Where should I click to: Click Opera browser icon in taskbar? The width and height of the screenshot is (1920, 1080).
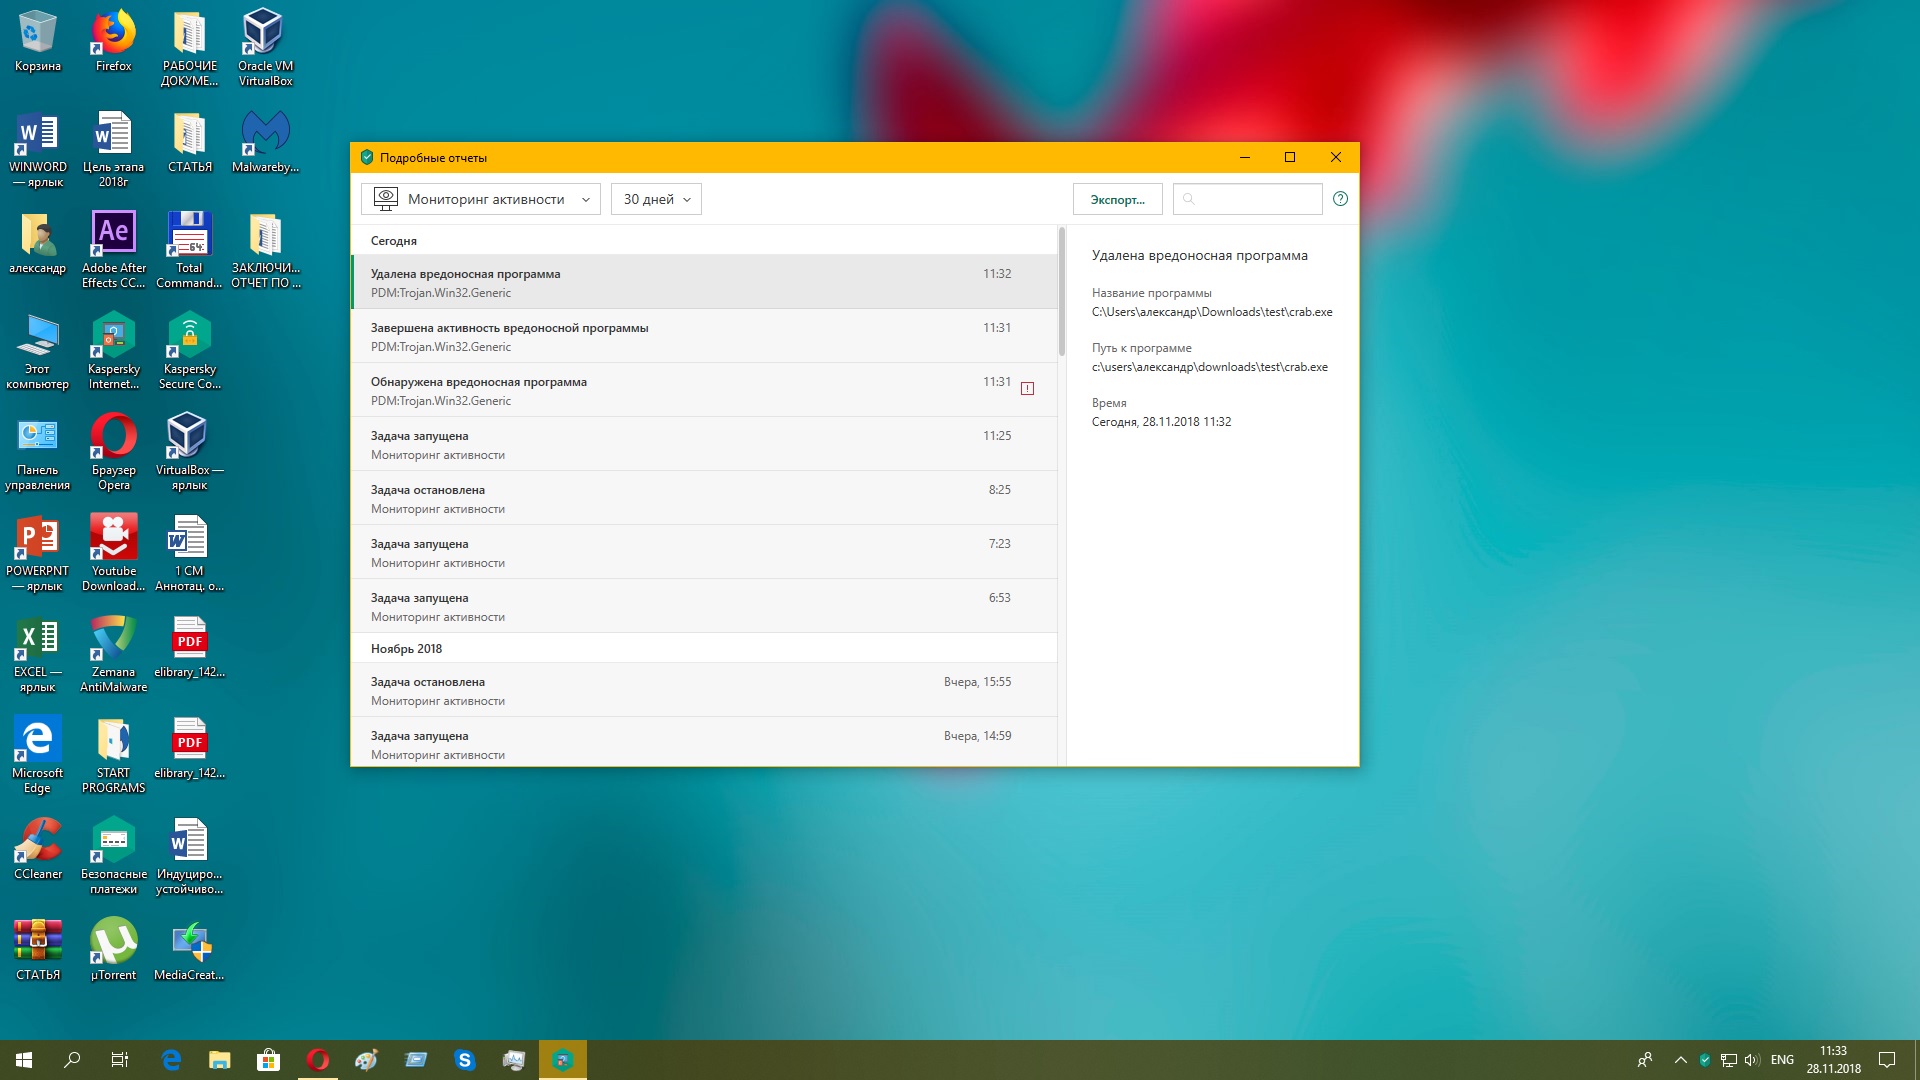(x=318, y=1060)
